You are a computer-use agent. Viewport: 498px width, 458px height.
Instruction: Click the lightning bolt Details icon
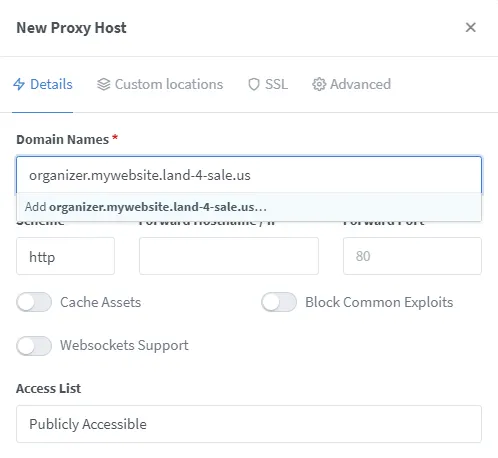(19, 84)
